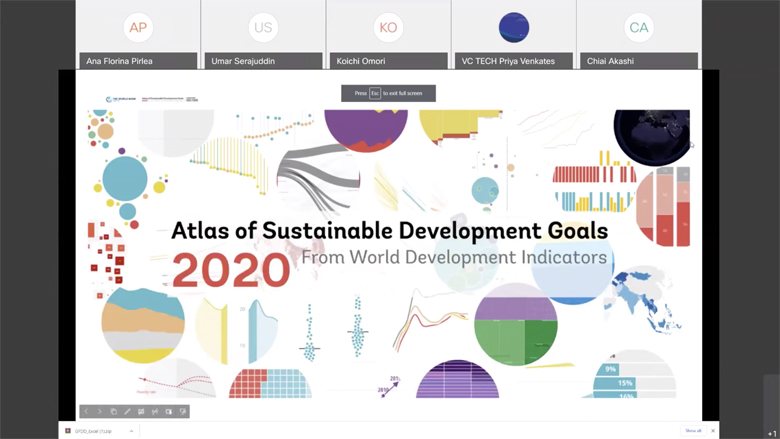
Task: Close the downloads bar
Action: [x=713, y=431]
